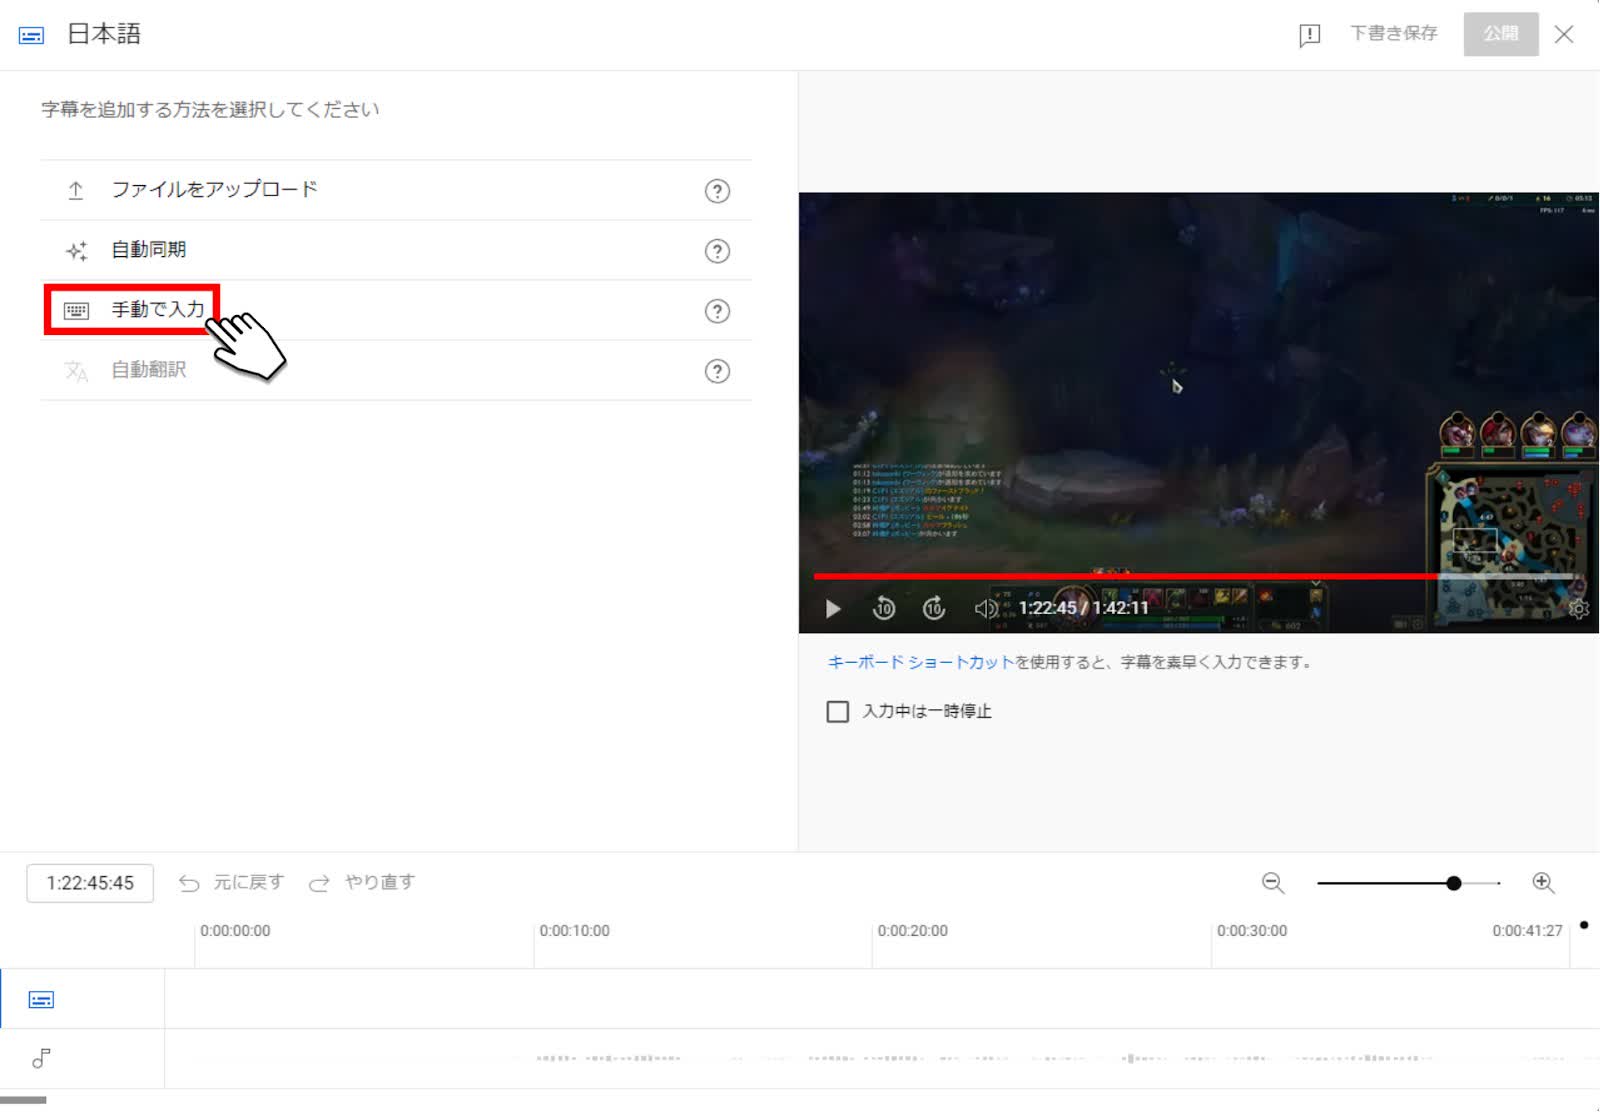The image size is (1600, 1112).
Task: Click 下書き保存 to save the draft
Action: (x=1393, y=33)
